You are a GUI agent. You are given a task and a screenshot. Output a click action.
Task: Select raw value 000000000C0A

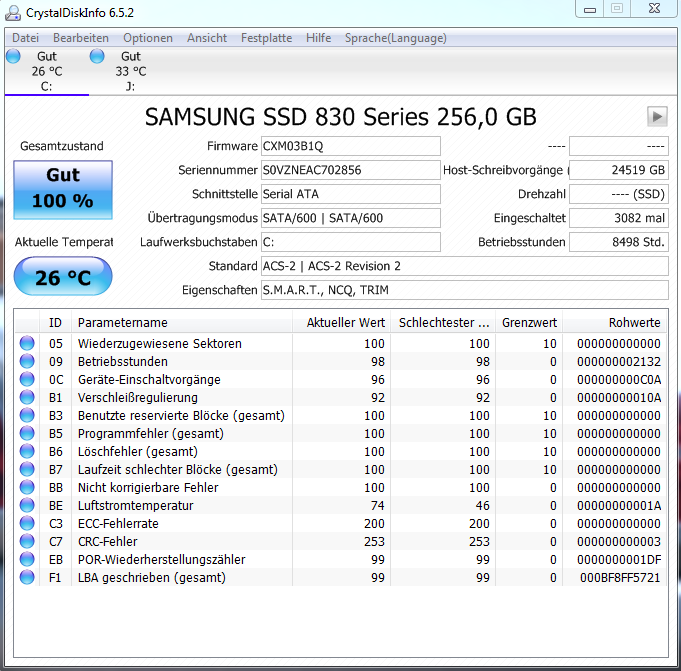pos(619,380)
